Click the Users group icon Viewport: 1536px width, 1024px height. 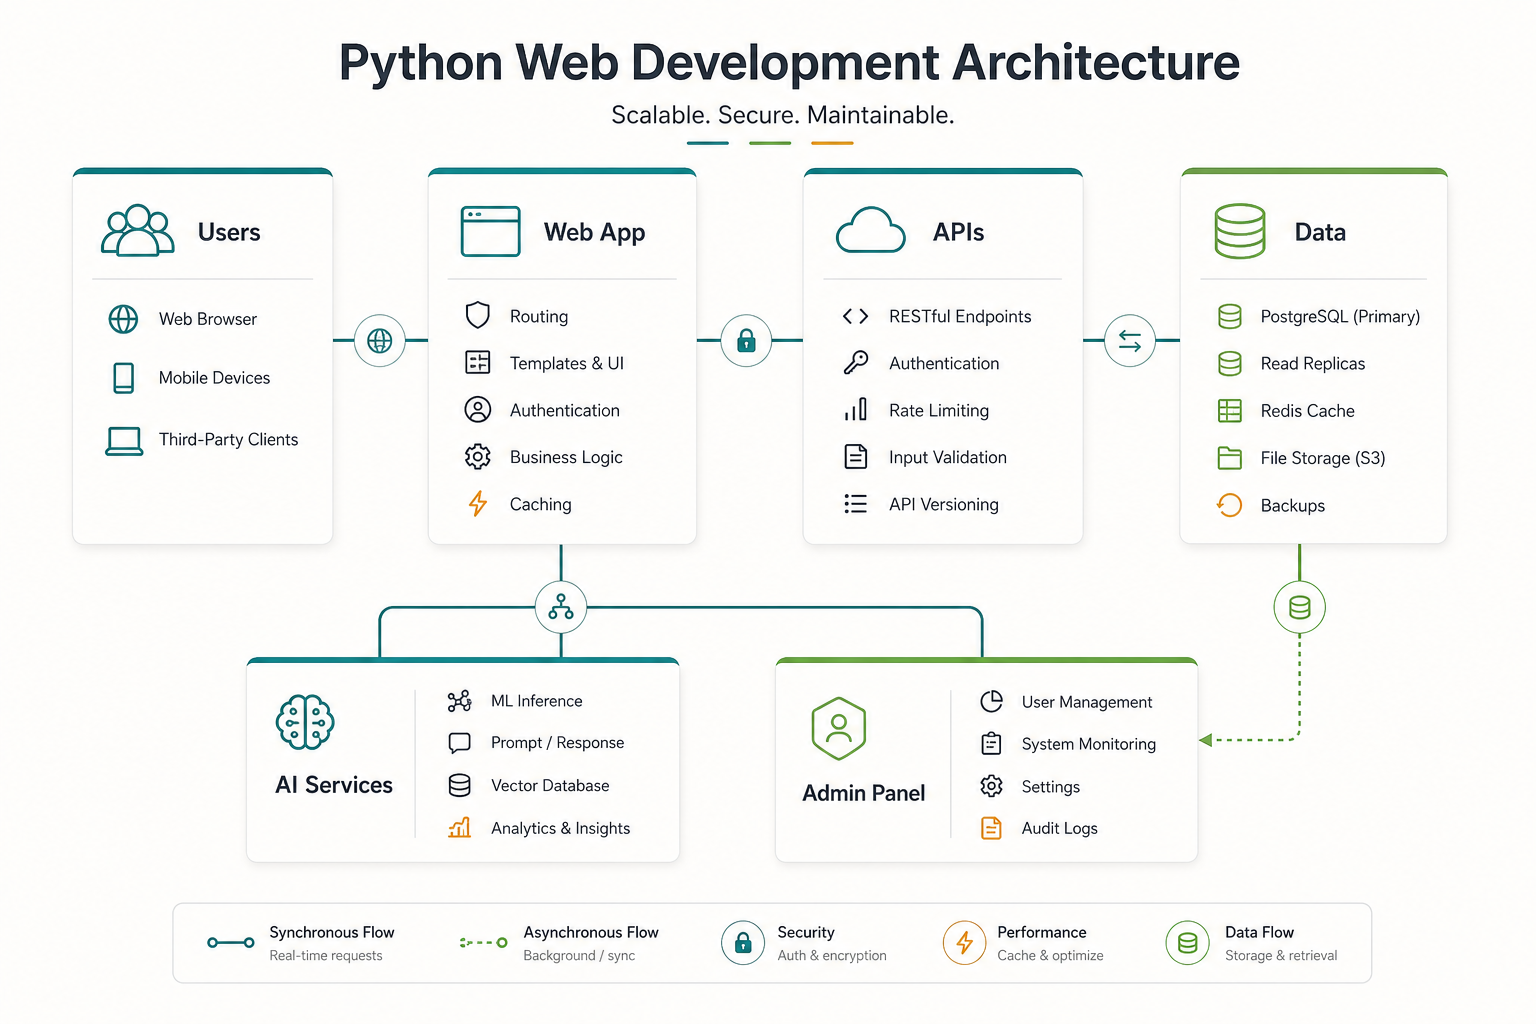click(138, 231)
